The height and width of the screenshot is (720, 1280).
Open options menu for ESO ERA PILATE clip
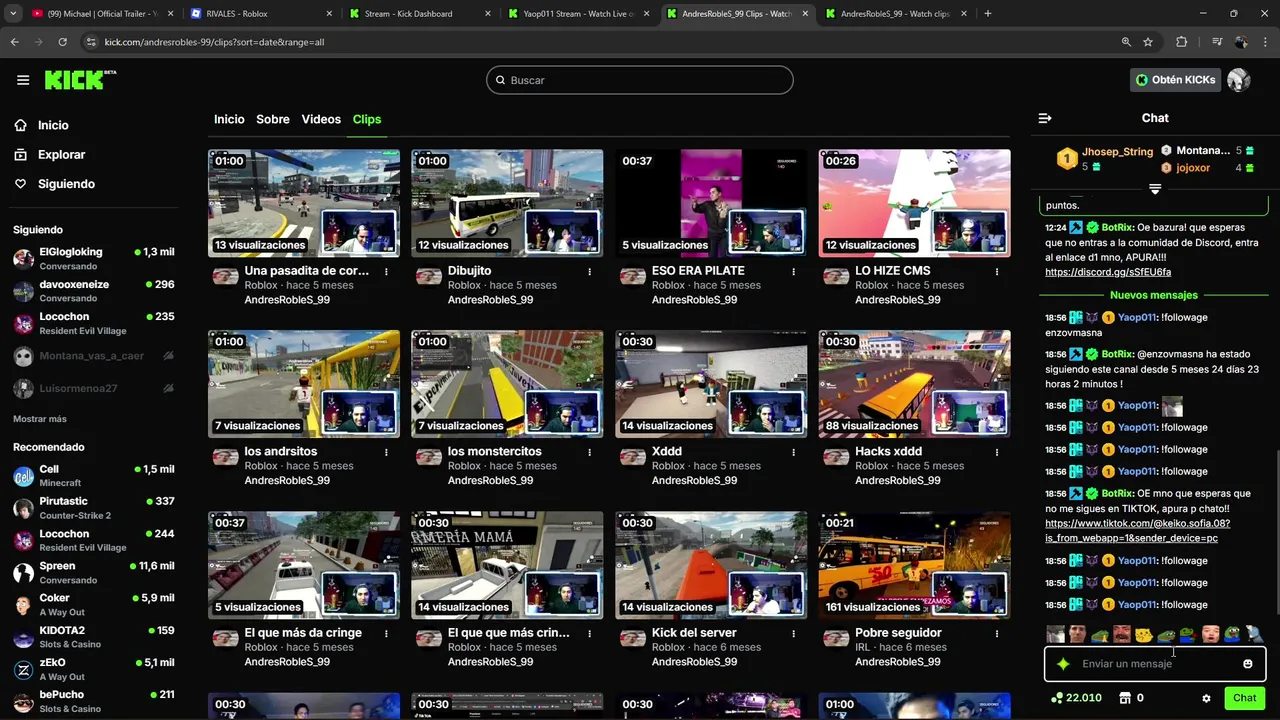(794, 272)
